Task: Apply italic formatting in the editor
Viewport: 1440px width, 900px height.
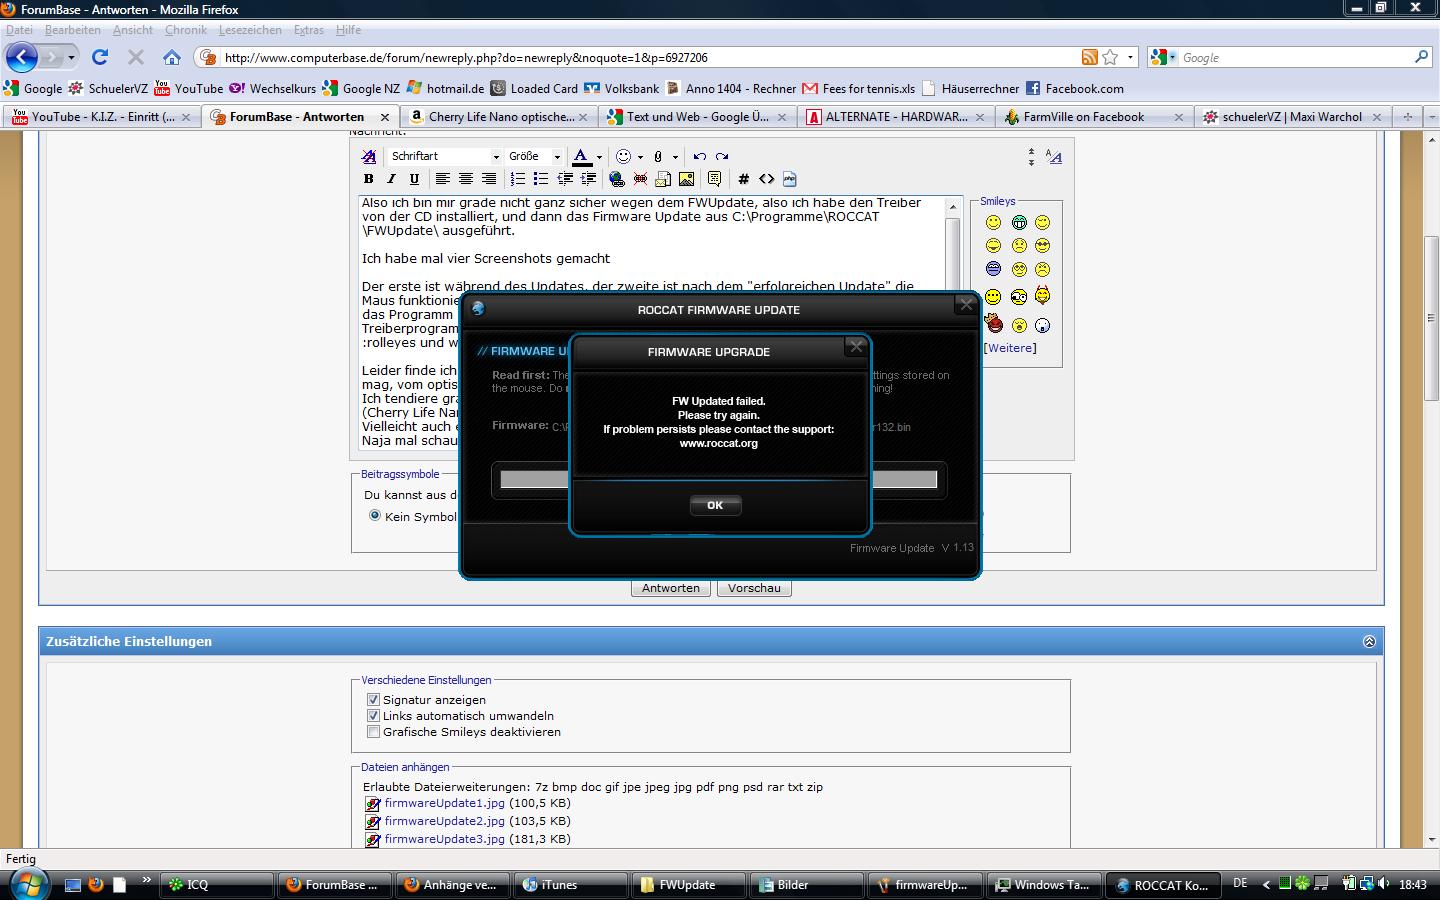Action: [x=391, y=179]
